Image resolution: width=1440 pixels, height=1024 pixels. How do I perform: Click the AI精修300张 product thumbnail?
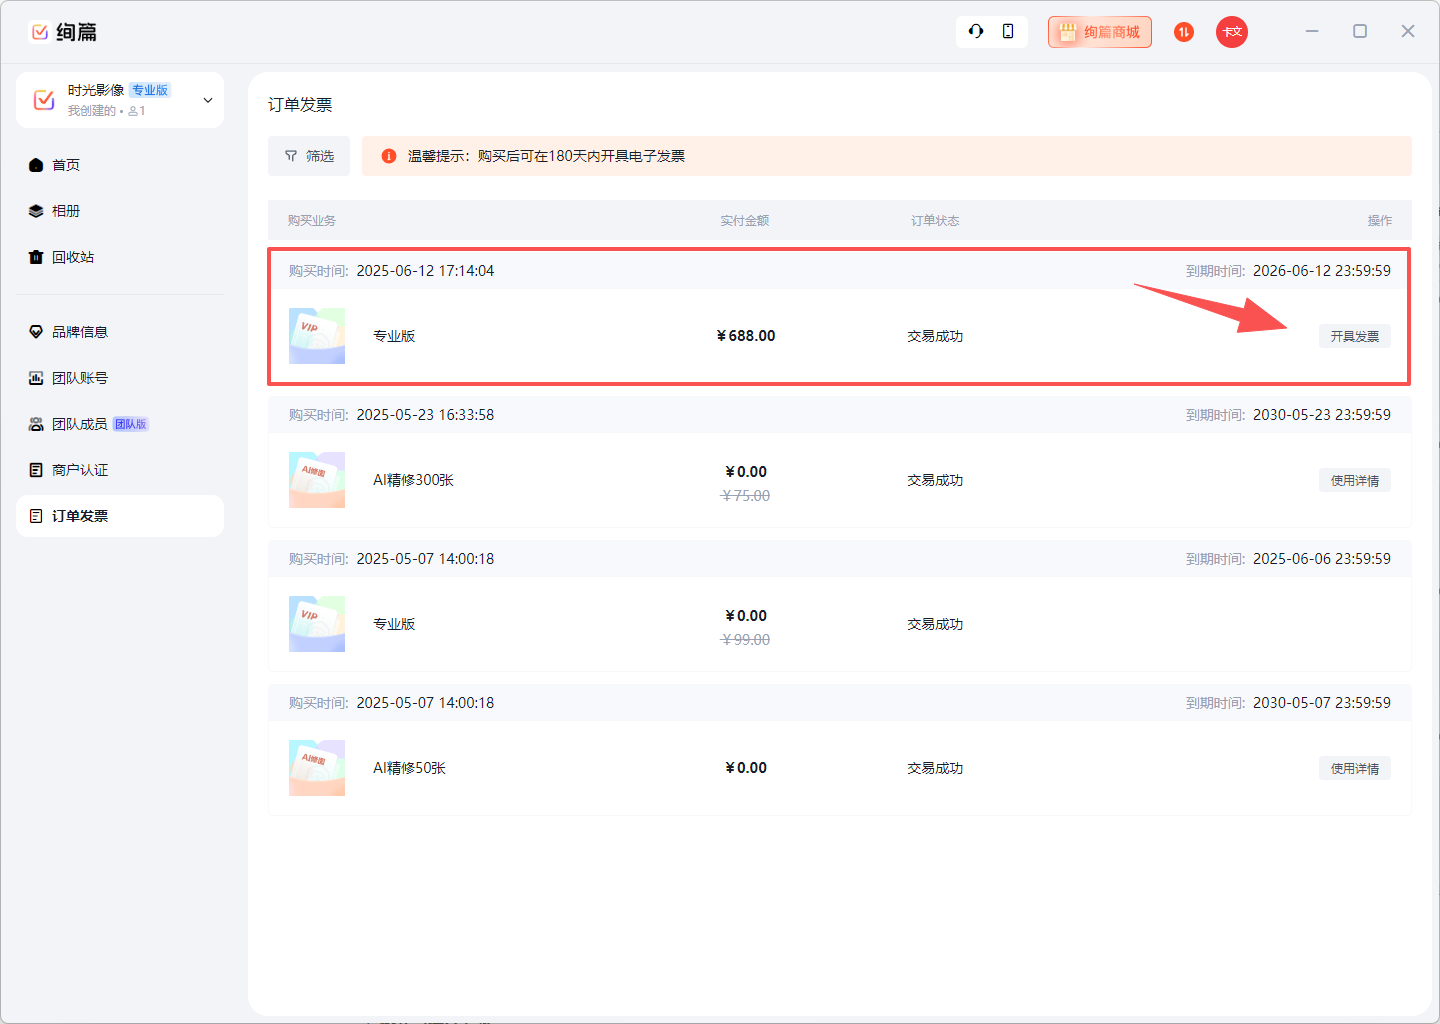[x=317, y=480]
